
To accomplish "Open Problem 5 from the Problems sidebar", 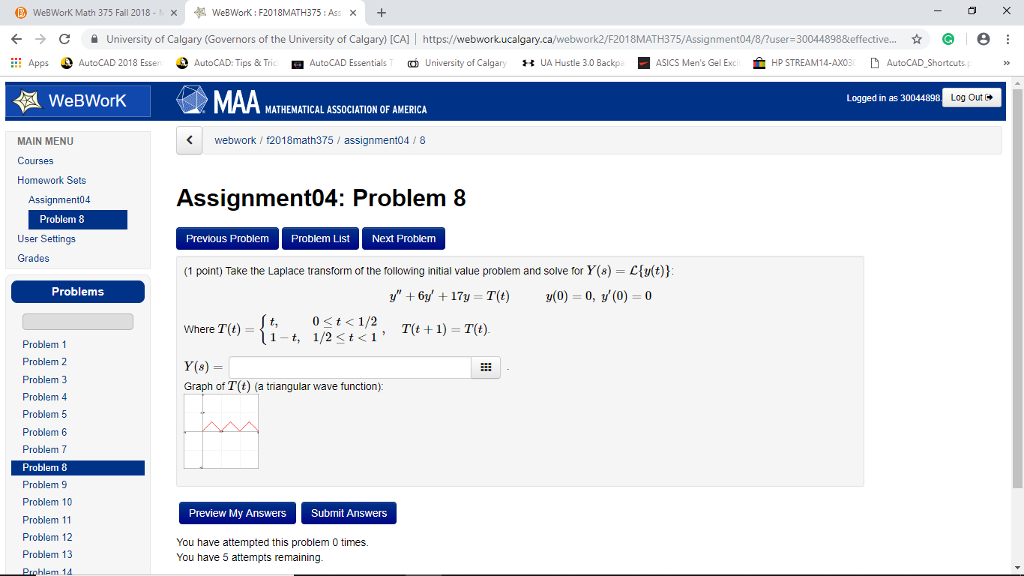I will (44, 414).
